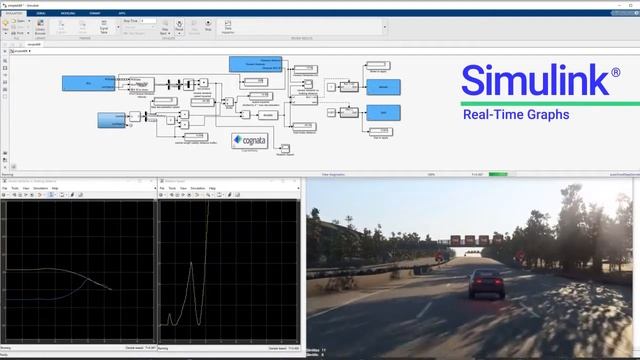The width and height of the screenshot is (640, 360).
Task: Open the Signal Table tool
Action: click(104, 27)
